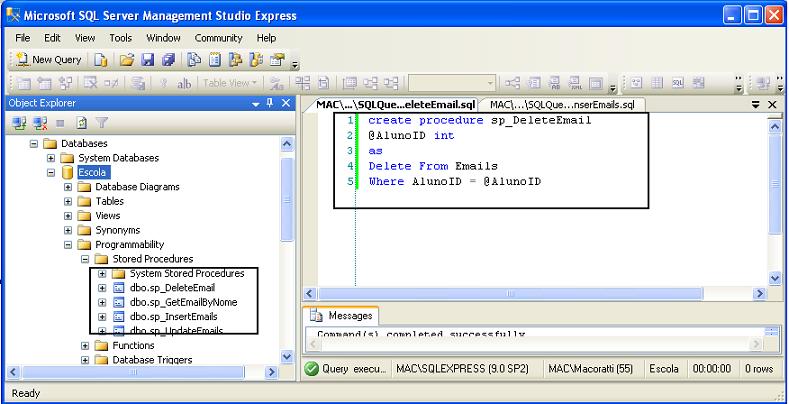The height and width of the screenshot is (404, 789).
Task: Click the '0 rows' status bar entry
Action: tap(759, 369)
